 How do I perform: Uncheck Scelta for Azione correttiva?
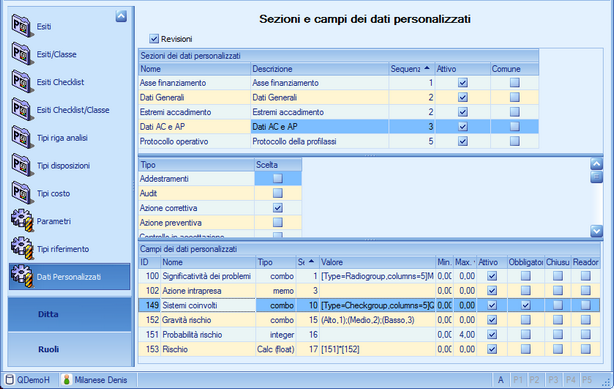[278, 208]
